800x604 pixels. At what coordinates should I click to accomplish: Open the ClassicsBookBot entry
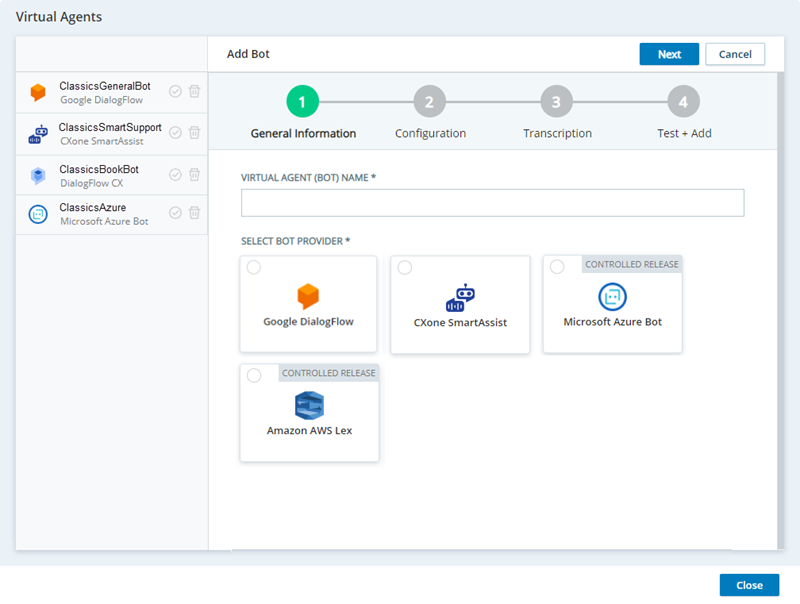tap(111, 175)
